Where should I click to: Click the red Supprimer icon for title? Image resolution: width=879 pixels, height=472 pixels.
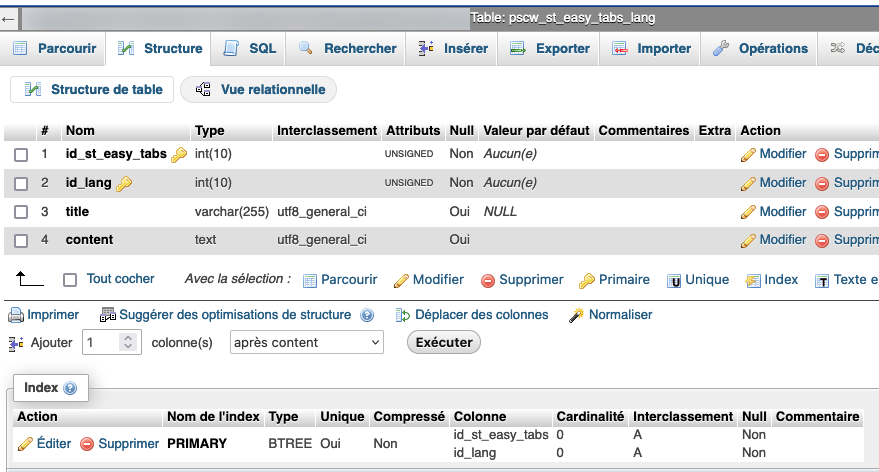pyautogui.click(x=822, y=212)
